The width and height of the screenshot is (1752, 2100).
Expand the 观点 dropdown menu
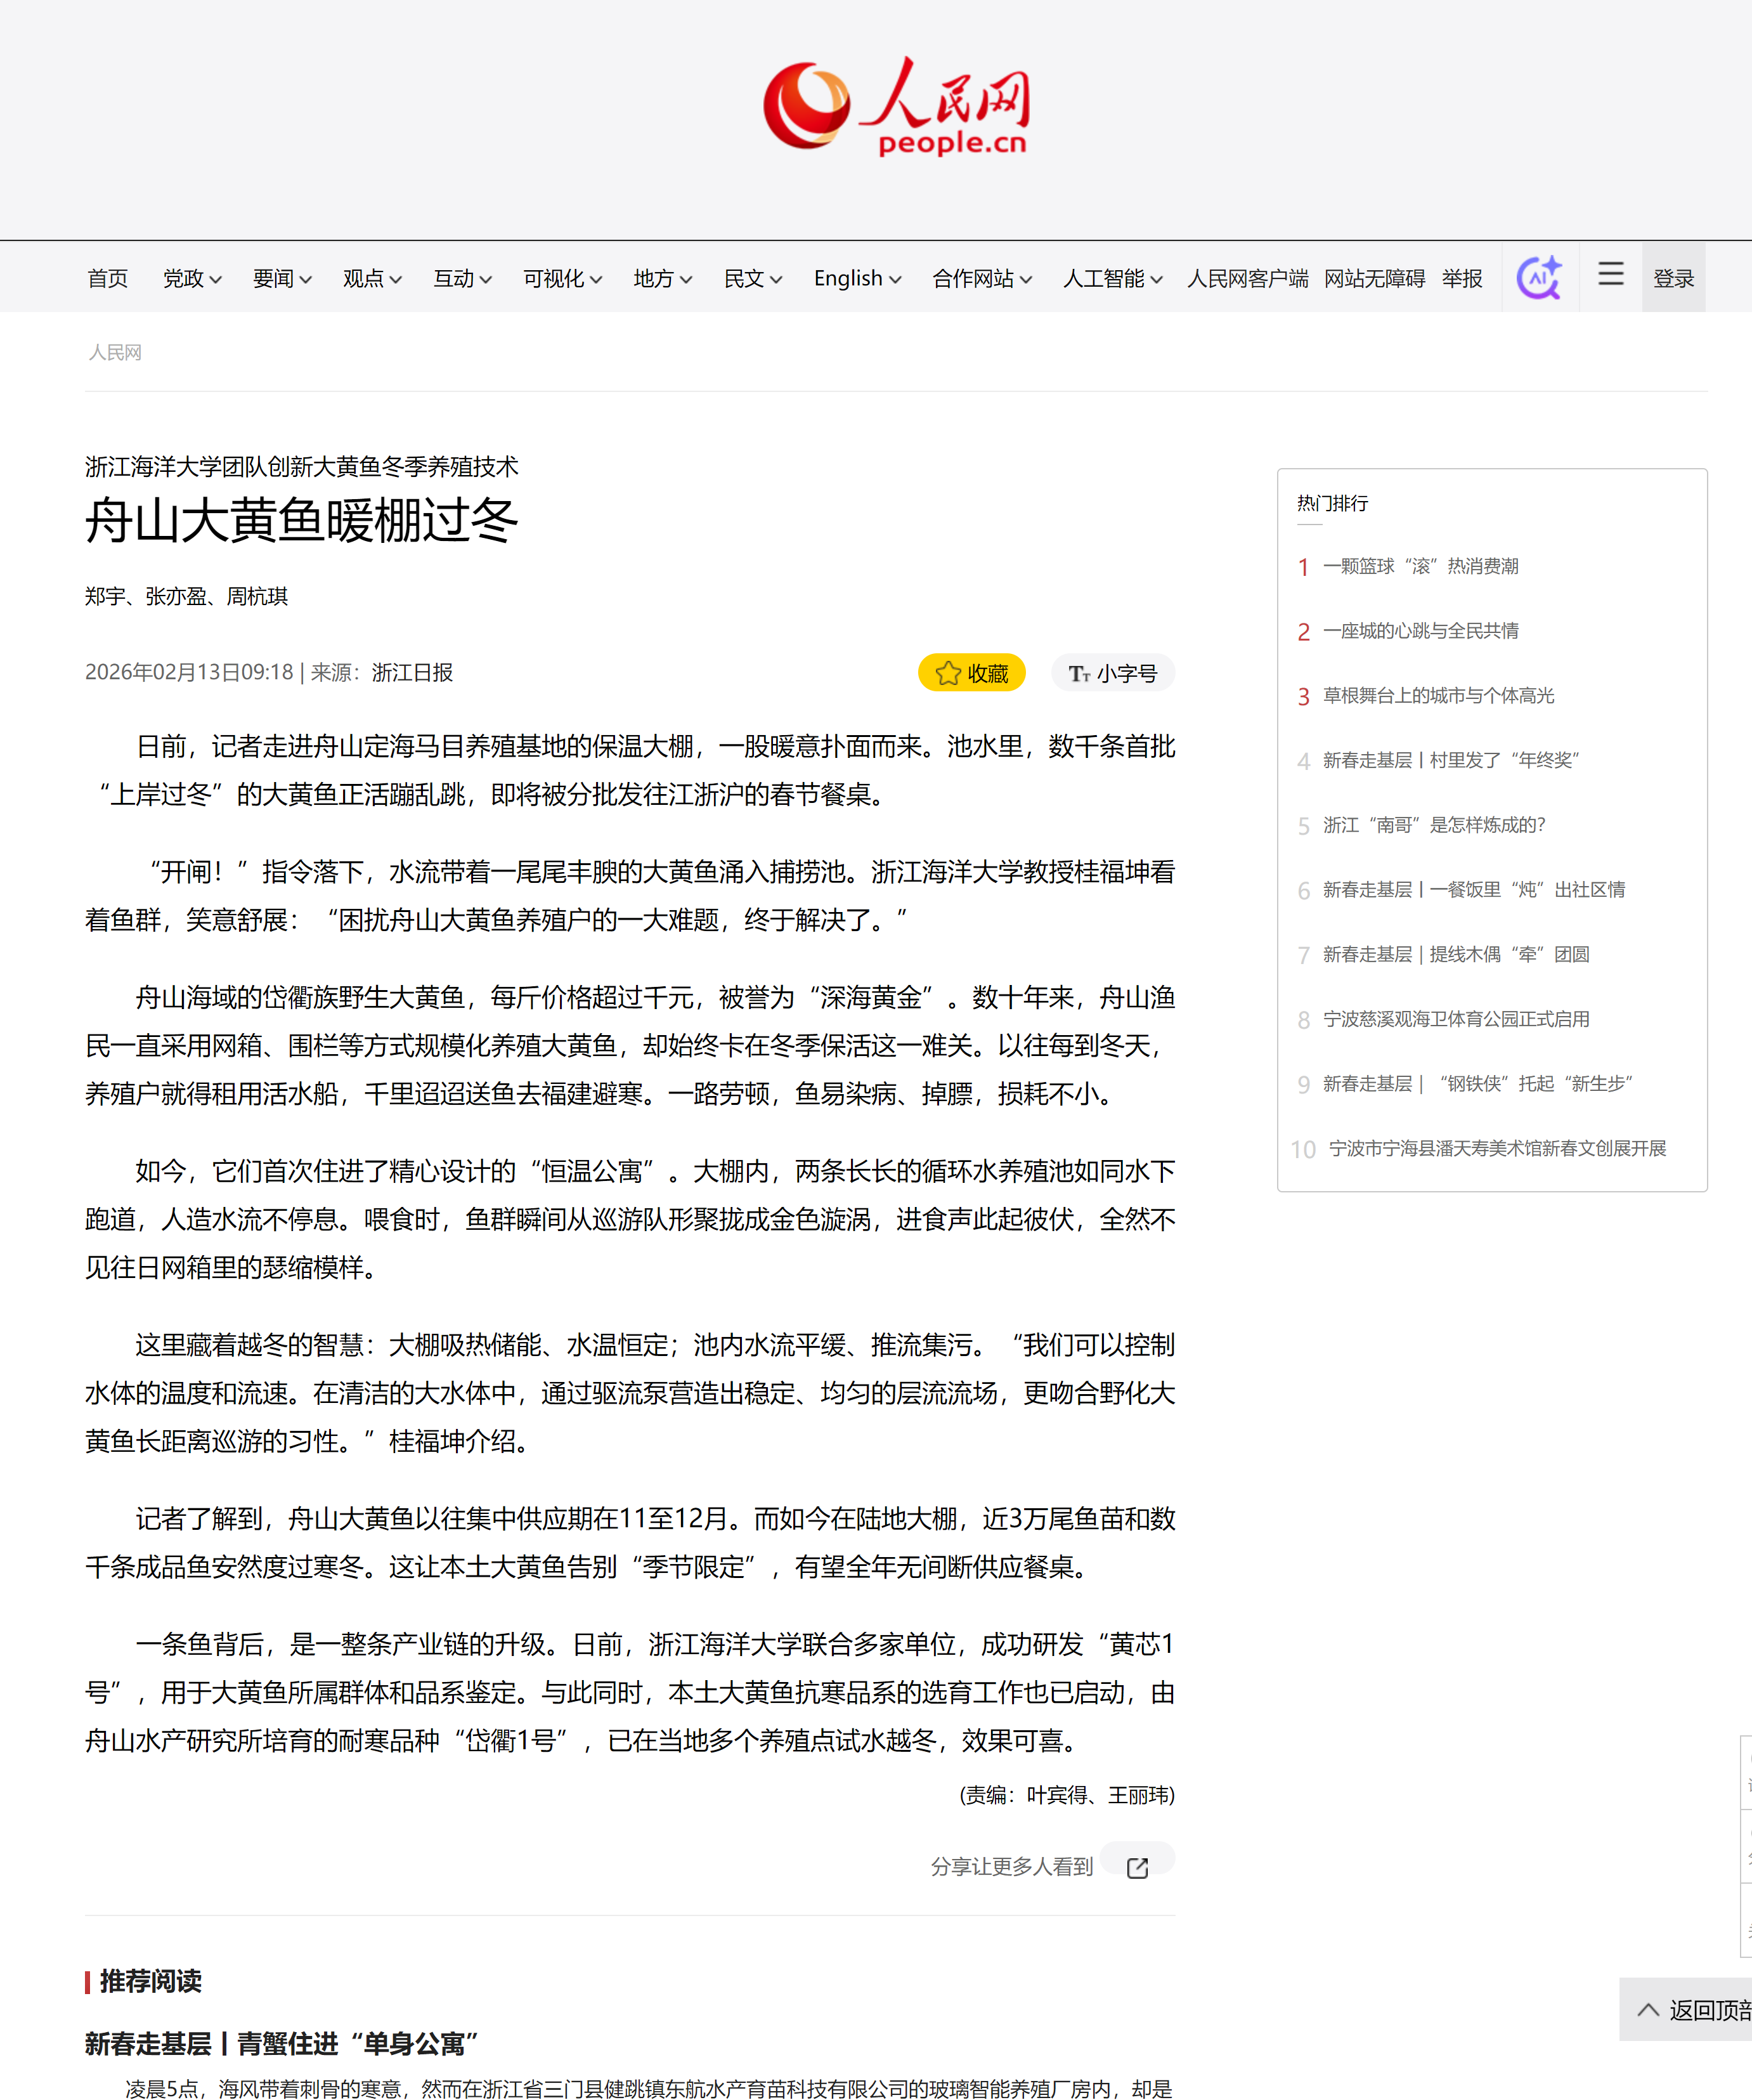372,278
